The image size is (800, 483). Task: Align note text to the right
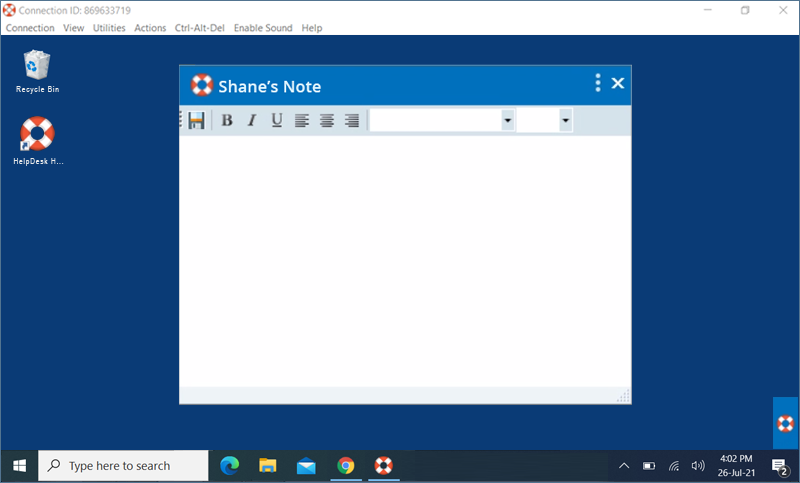pyautogui.click(x=352, y=121)
